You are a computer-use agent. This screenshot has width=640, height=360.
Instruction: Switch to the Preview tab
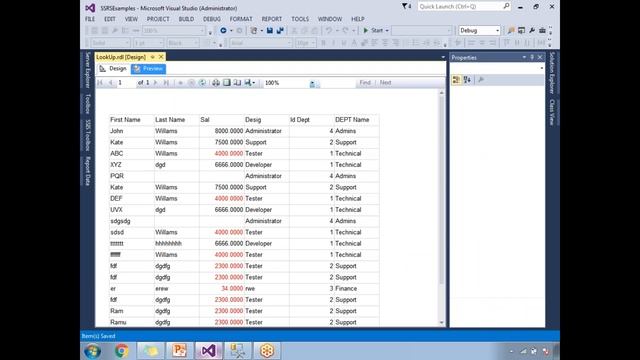coord(149,69)
